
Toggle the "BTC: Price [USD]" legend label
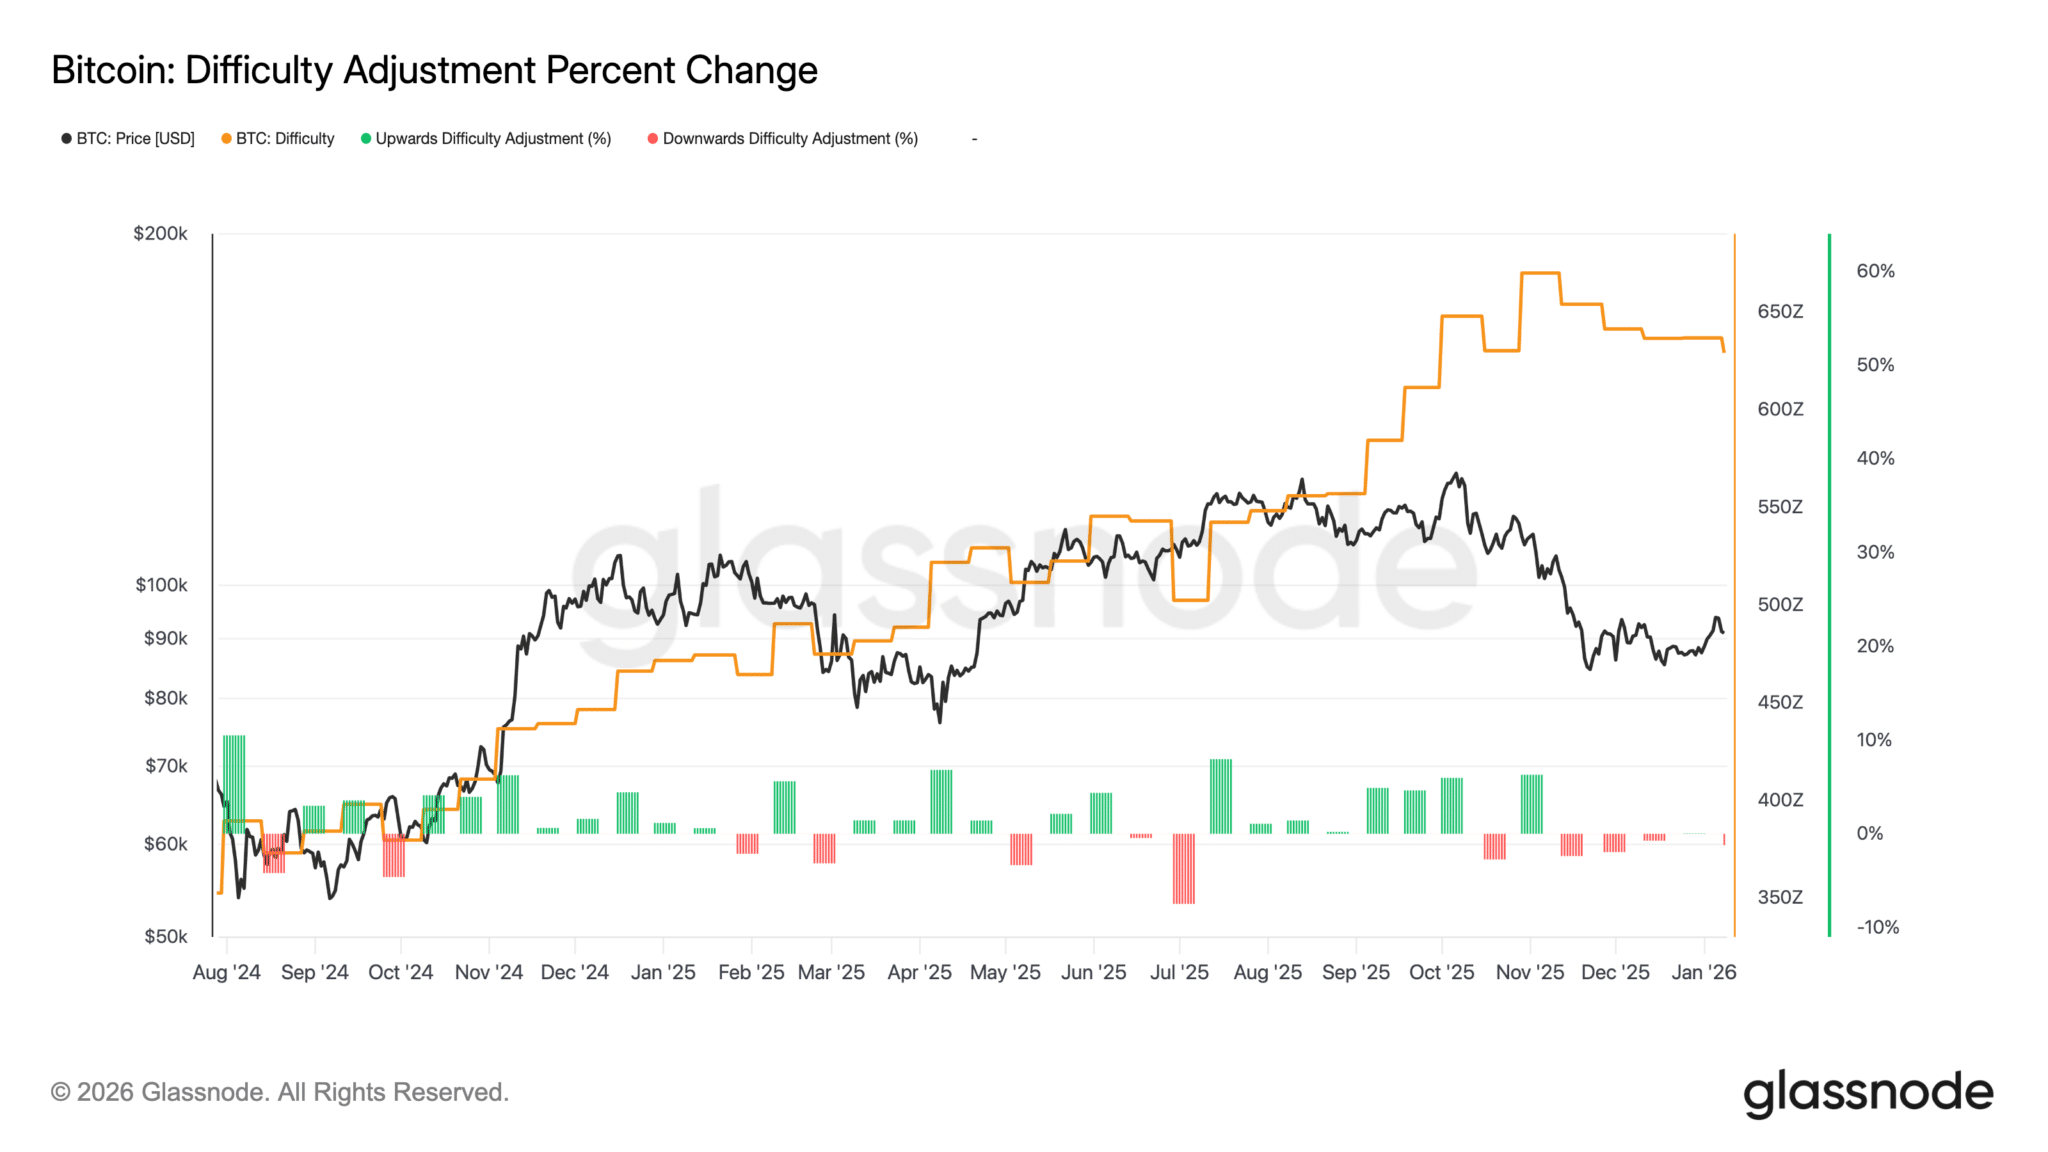135,139
